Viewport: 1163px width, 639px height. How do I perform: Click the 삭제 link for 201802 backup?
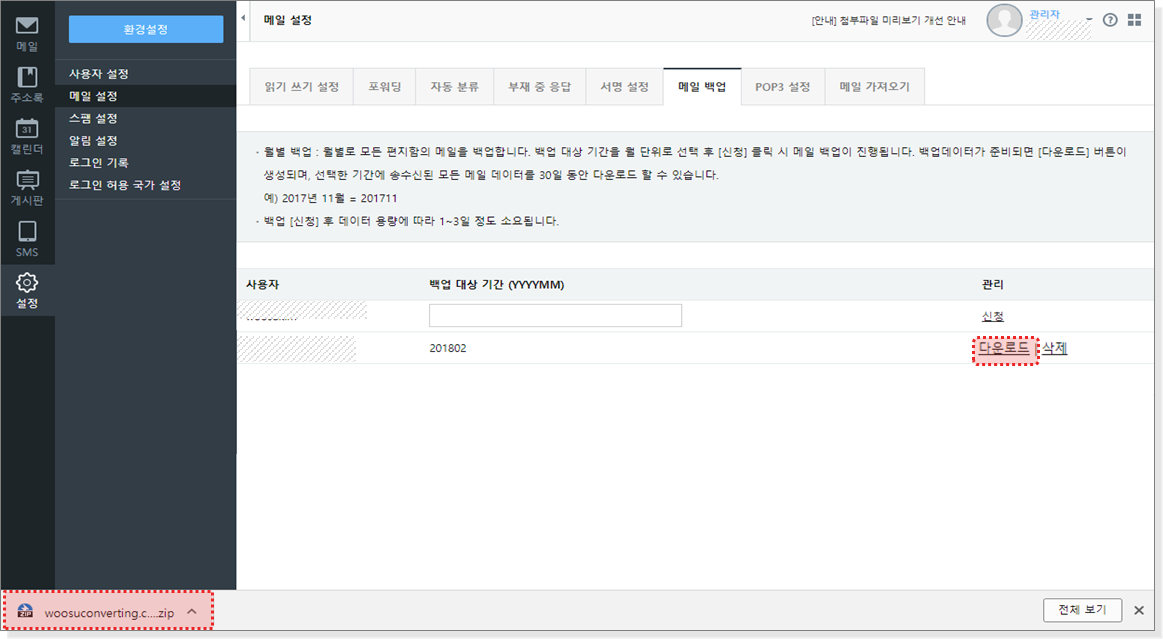(x=1055, y=348)
